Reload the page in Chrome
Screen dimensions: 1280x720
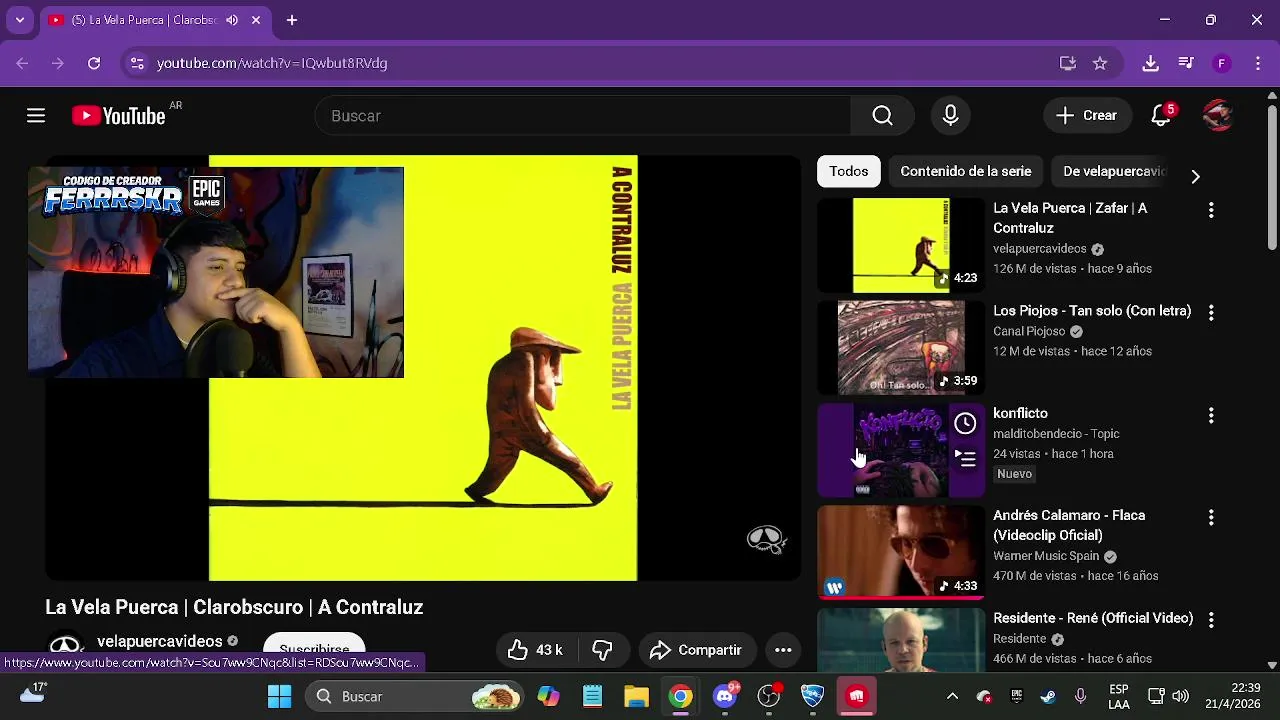tap(94, 63)
